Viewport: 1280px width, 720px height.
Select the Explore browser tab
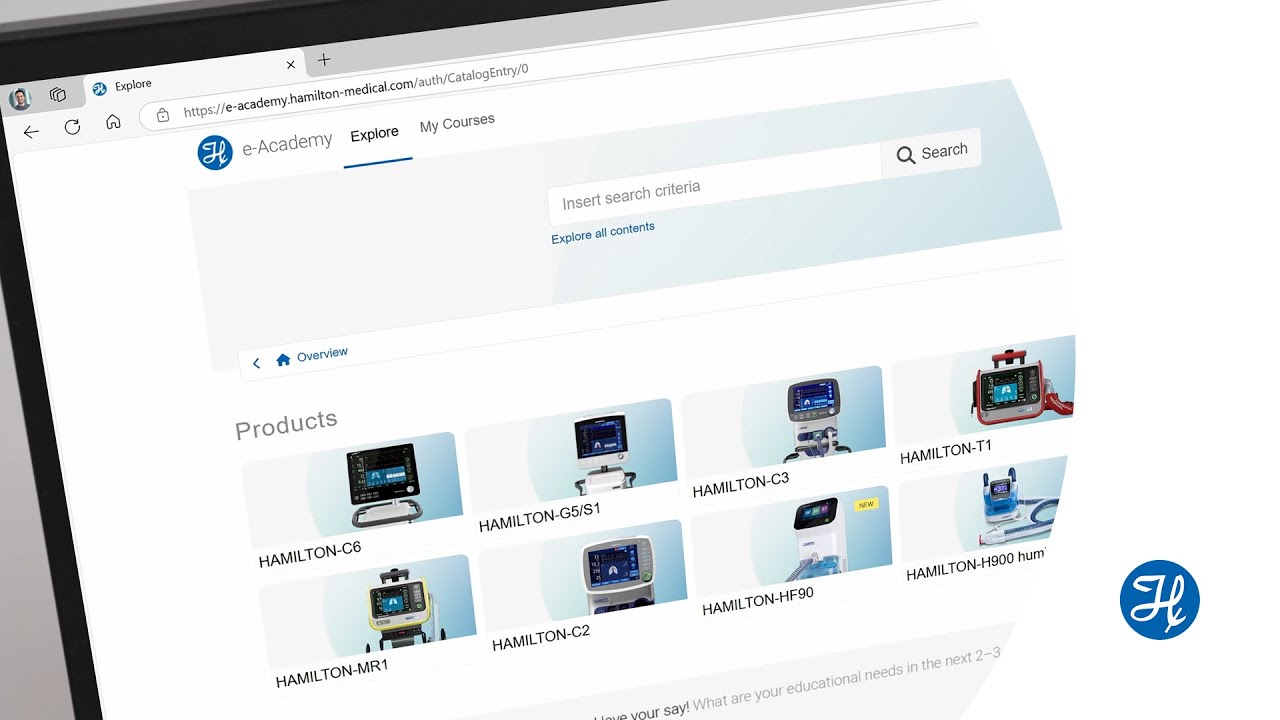tap(195, 79)
